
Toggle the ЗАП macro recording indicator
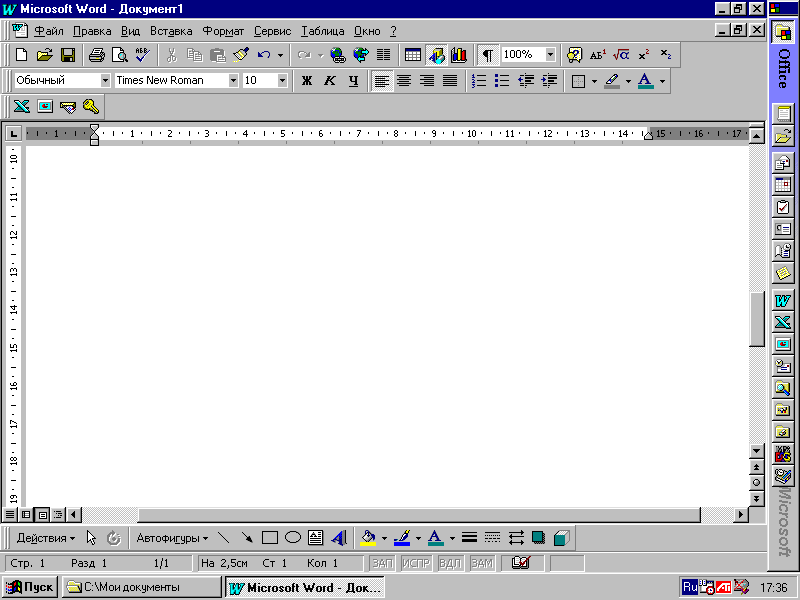point(382,563)
